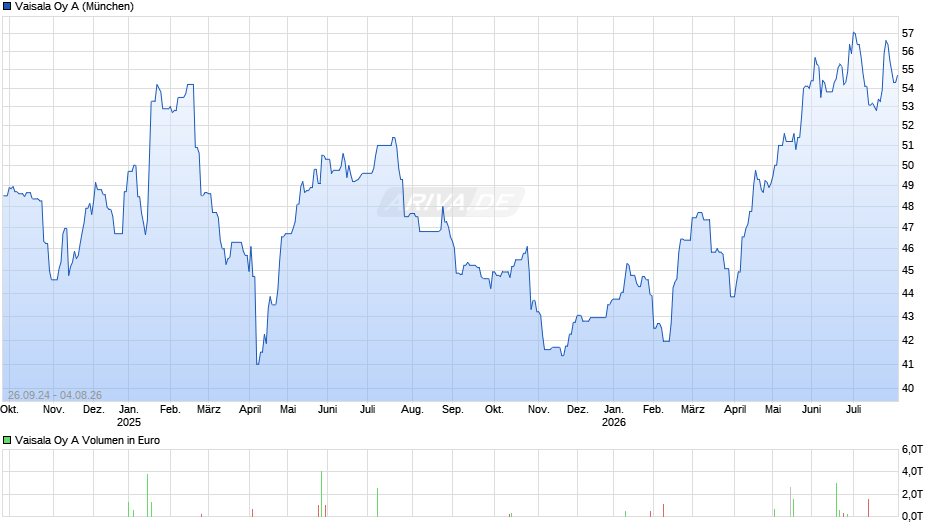This screenshot has width=940, height=526.
Task: Click the price axis label 53
Action: [908, 106]
